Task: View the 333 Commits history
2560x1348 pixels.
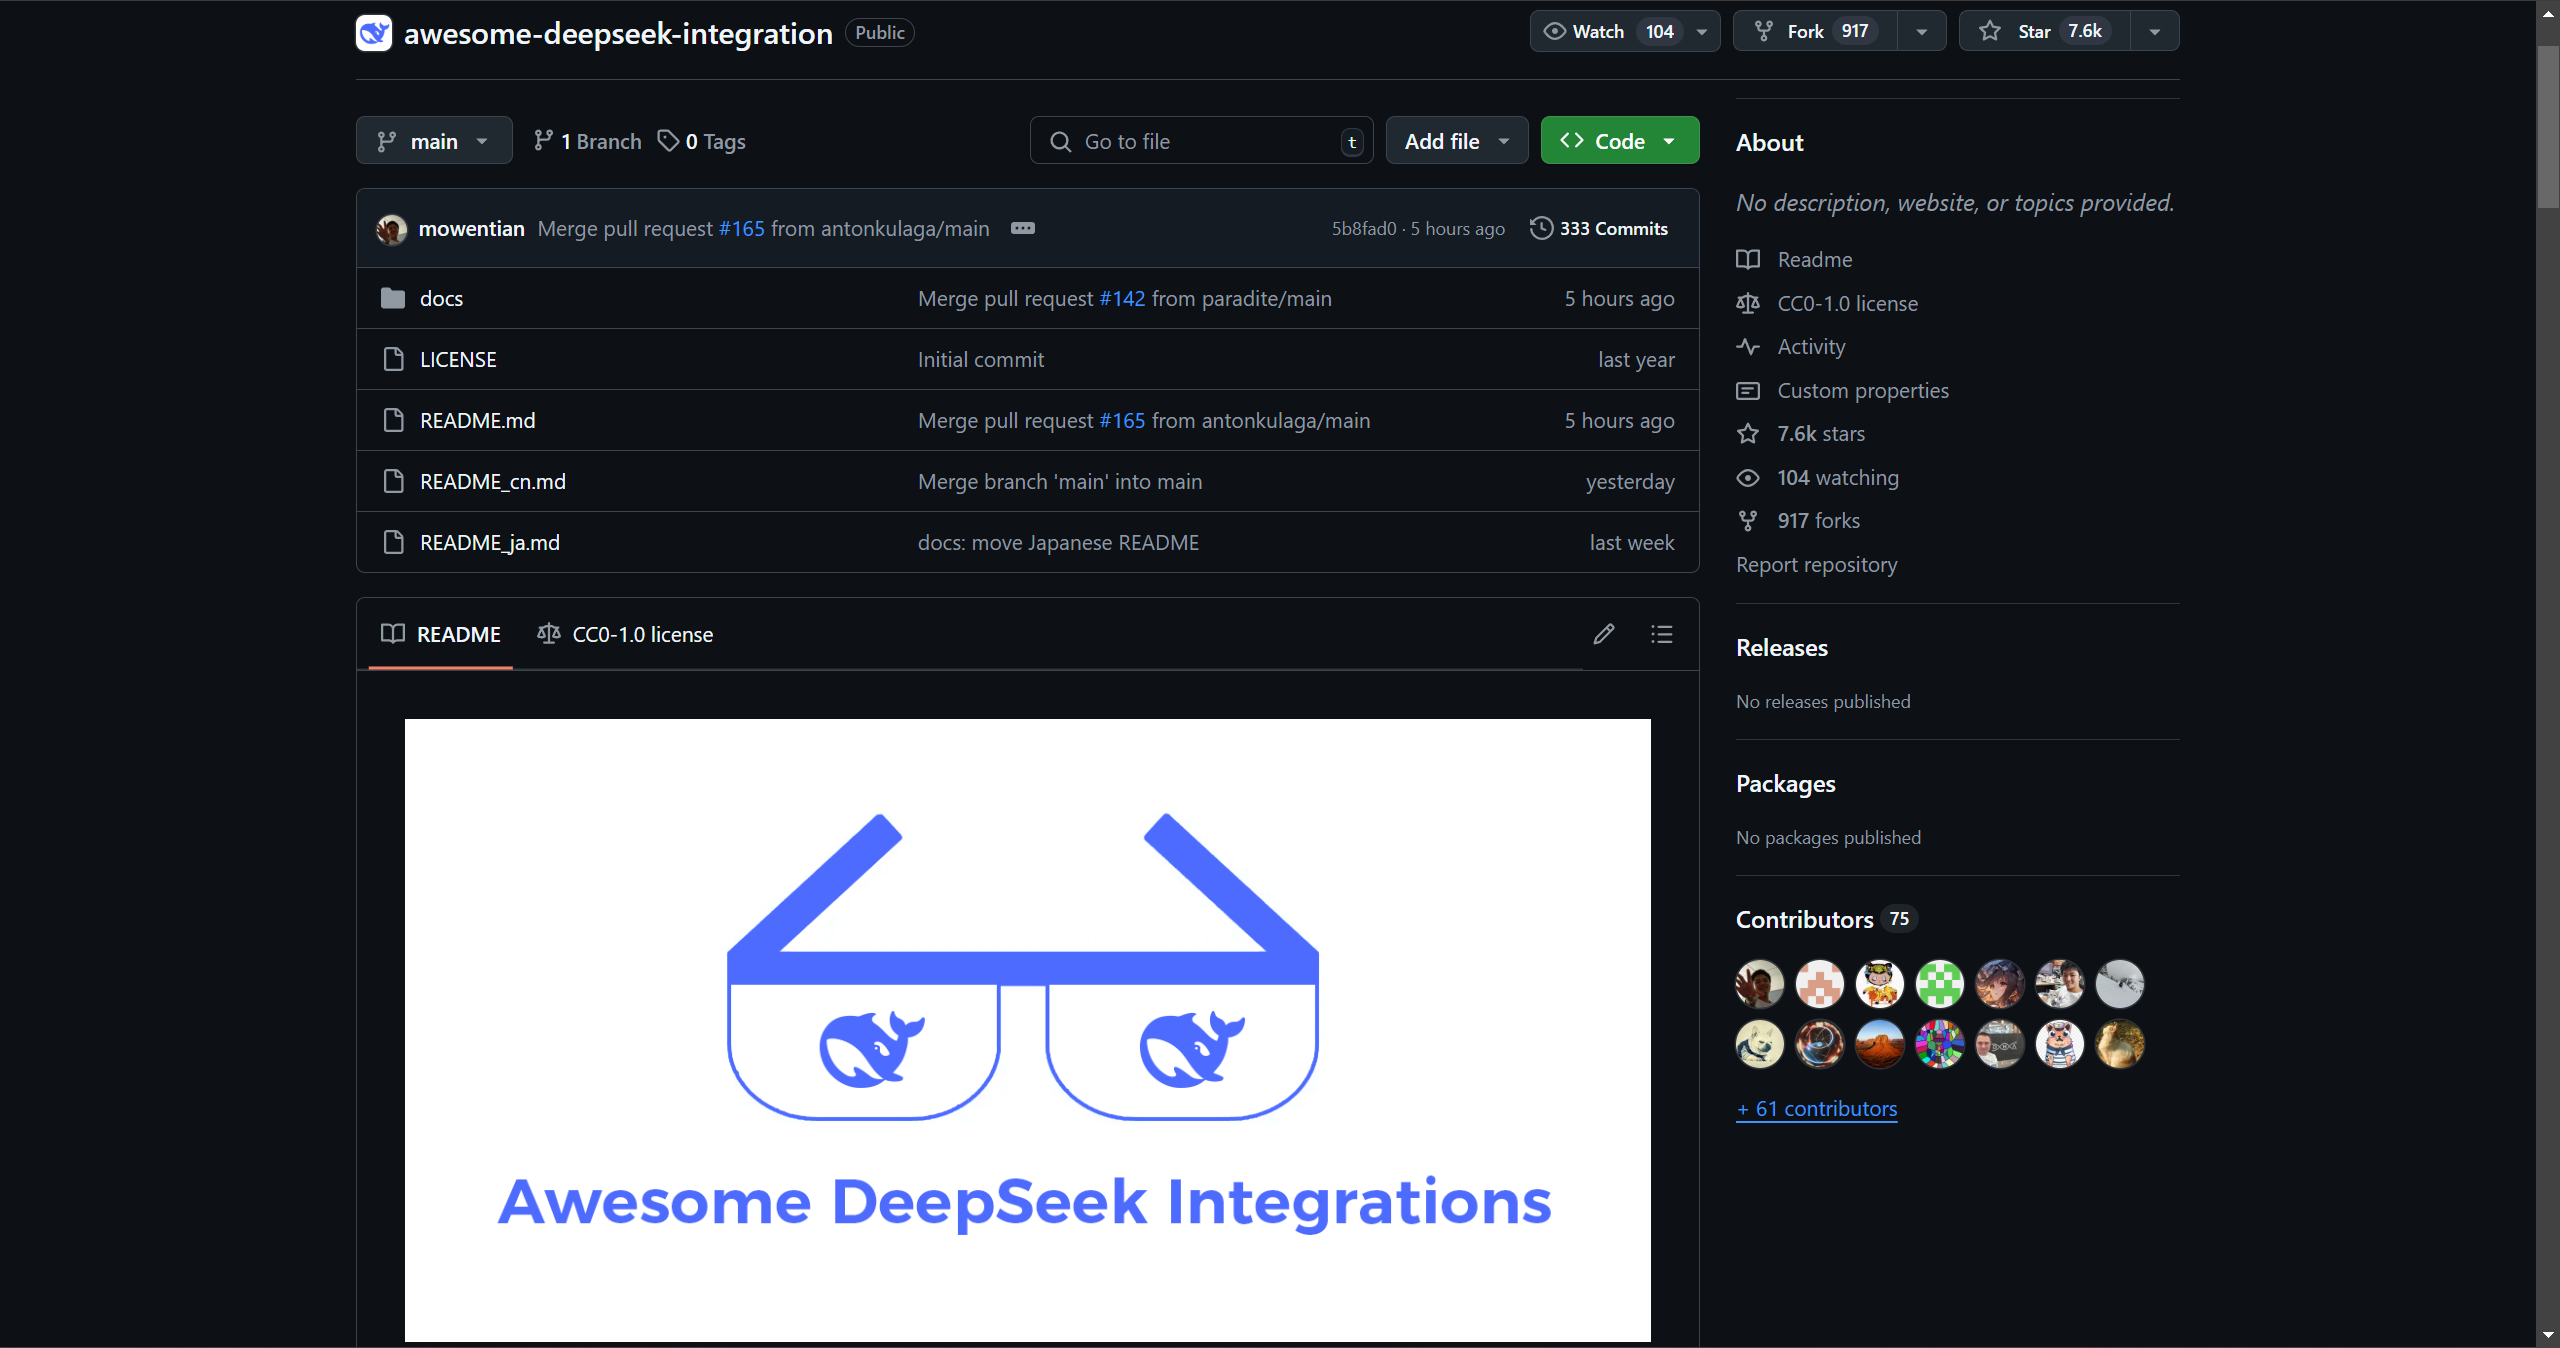Action: 1599,229
